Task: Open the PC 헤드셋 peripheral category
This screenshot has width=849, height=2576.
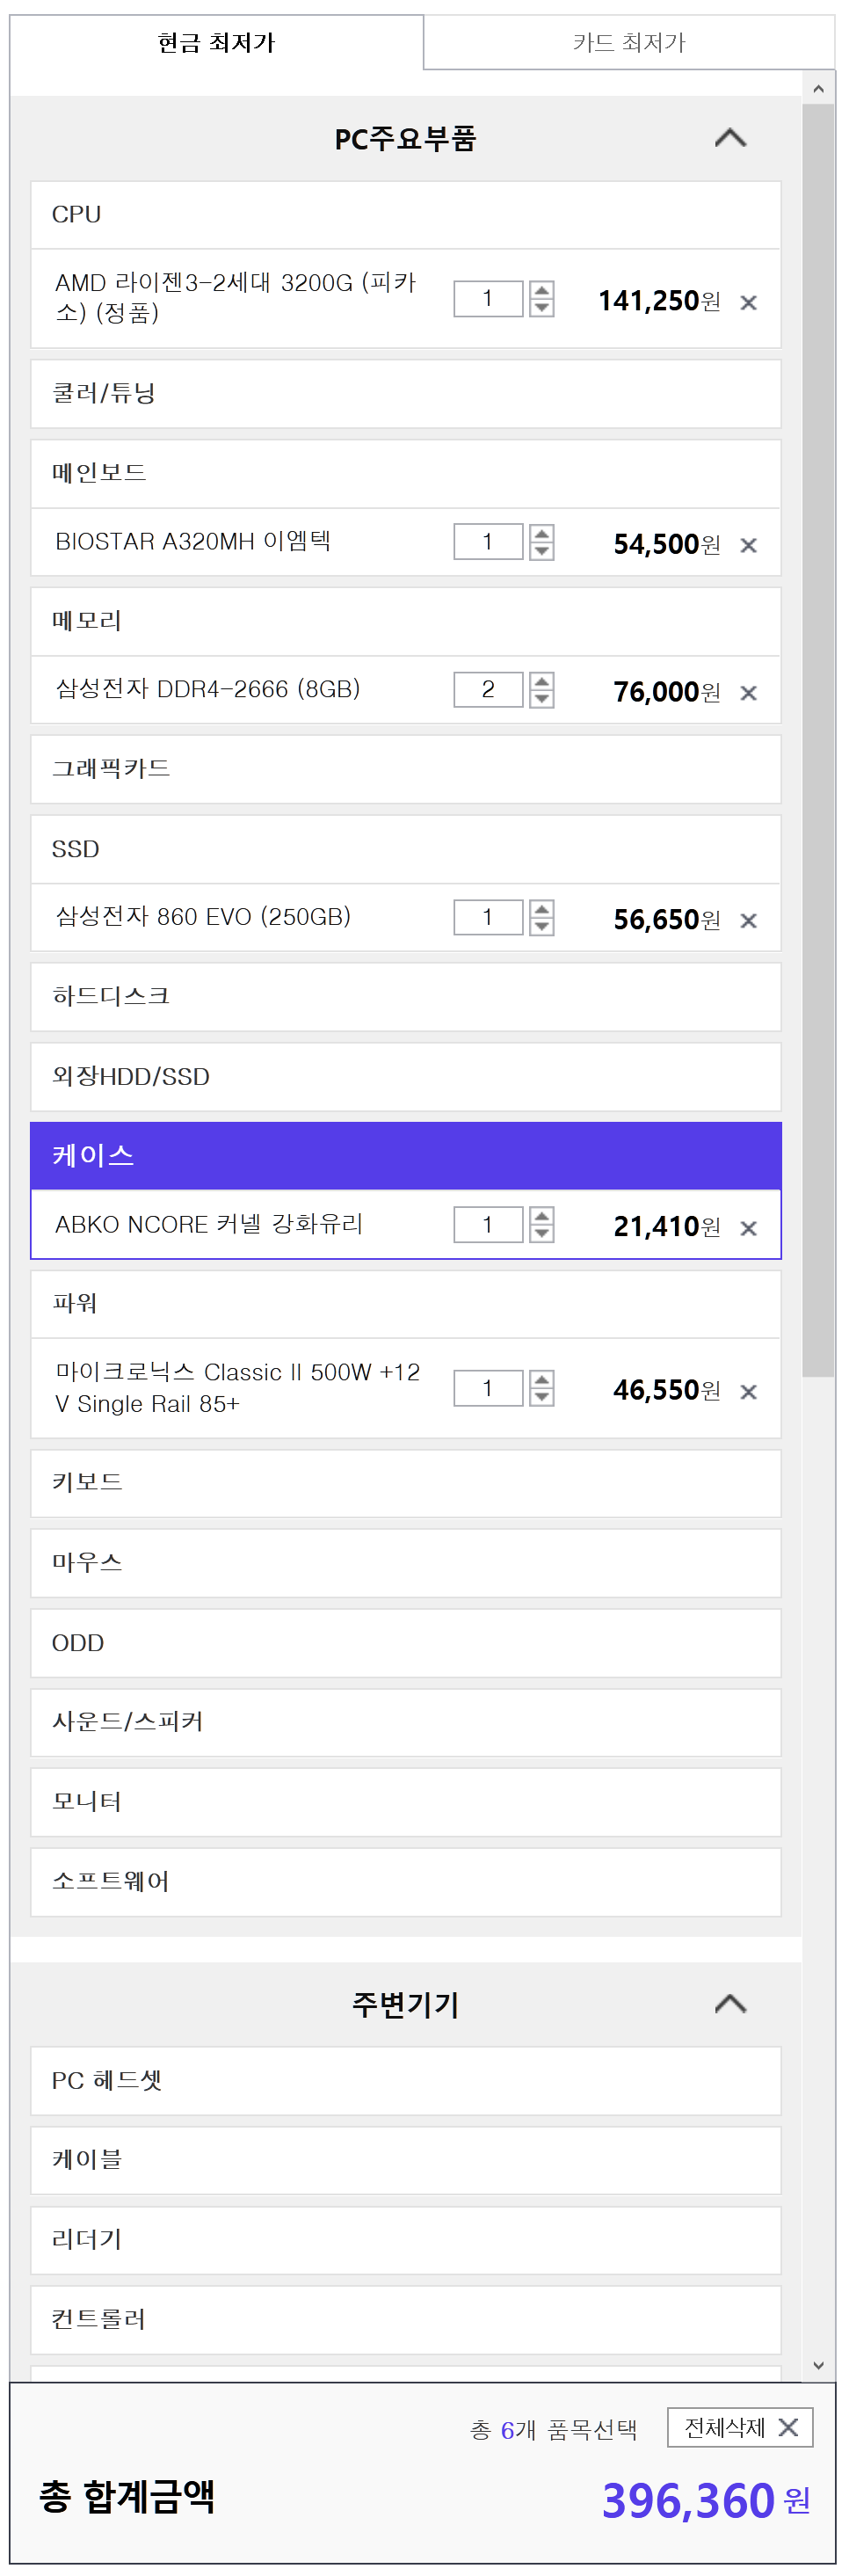Action: [405, 2080]
